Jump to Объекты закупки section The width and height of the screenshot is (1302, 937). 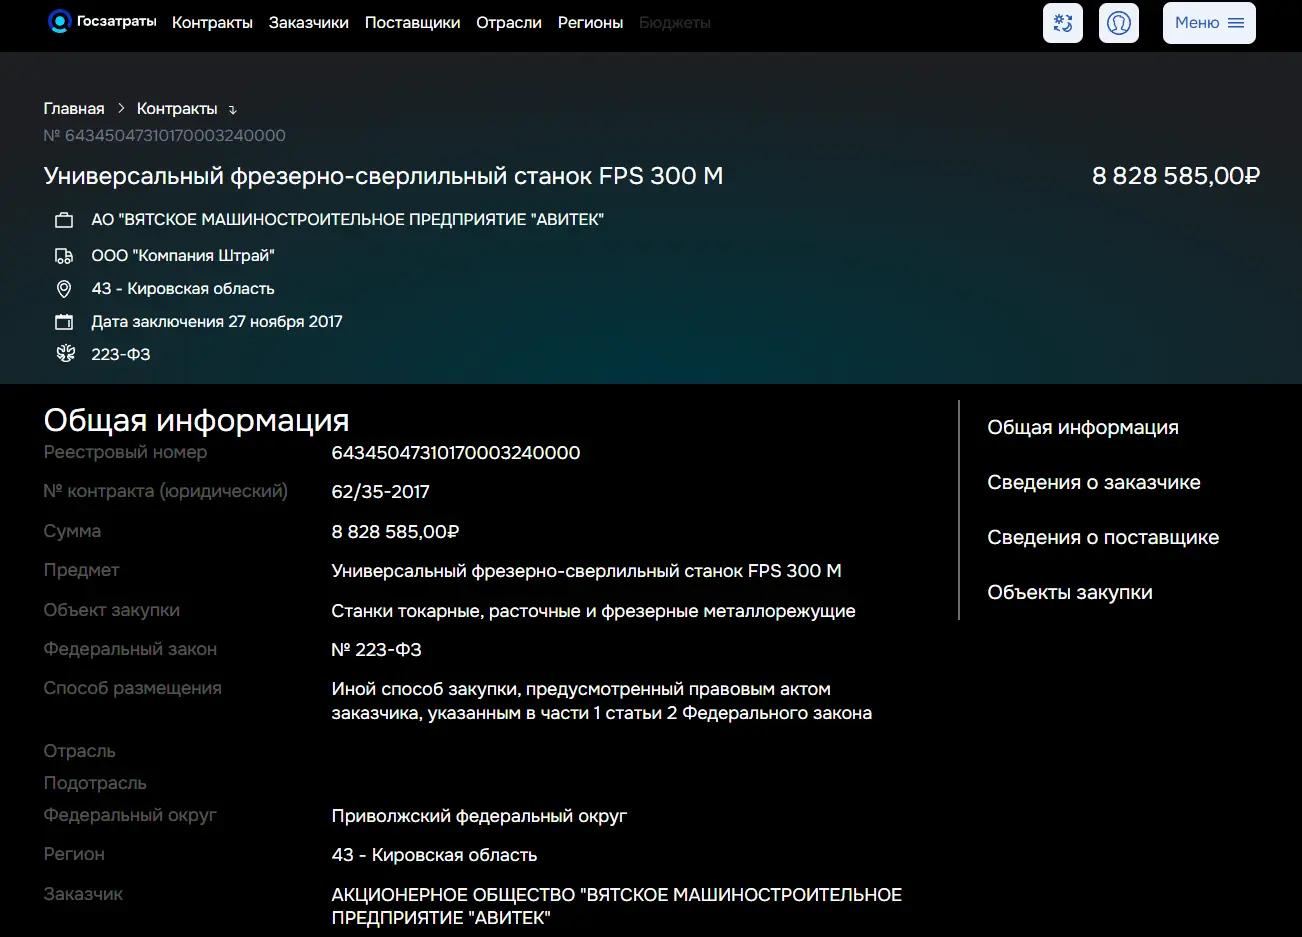coord(1070,593)
